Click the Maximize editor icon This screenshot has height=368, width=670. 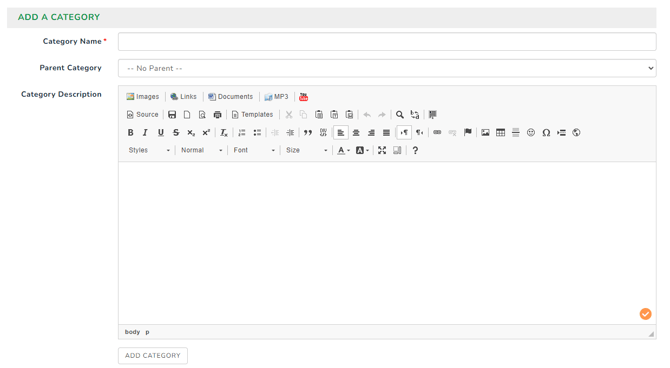click(x=382, y=150)
